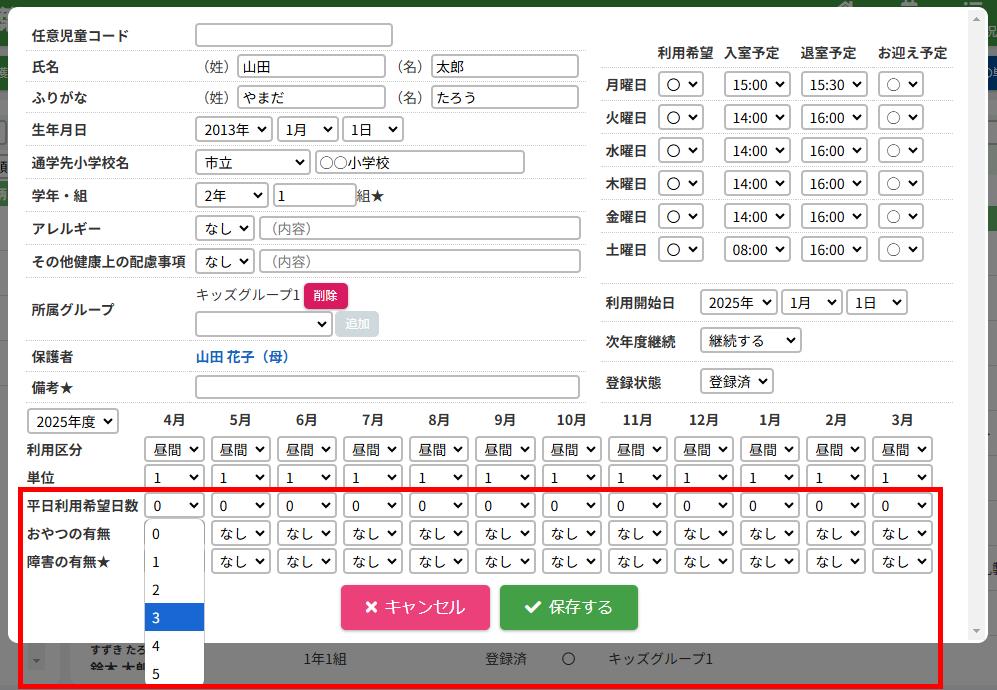Open the 2025年度 fiscal year dropdown

point(72,421)
